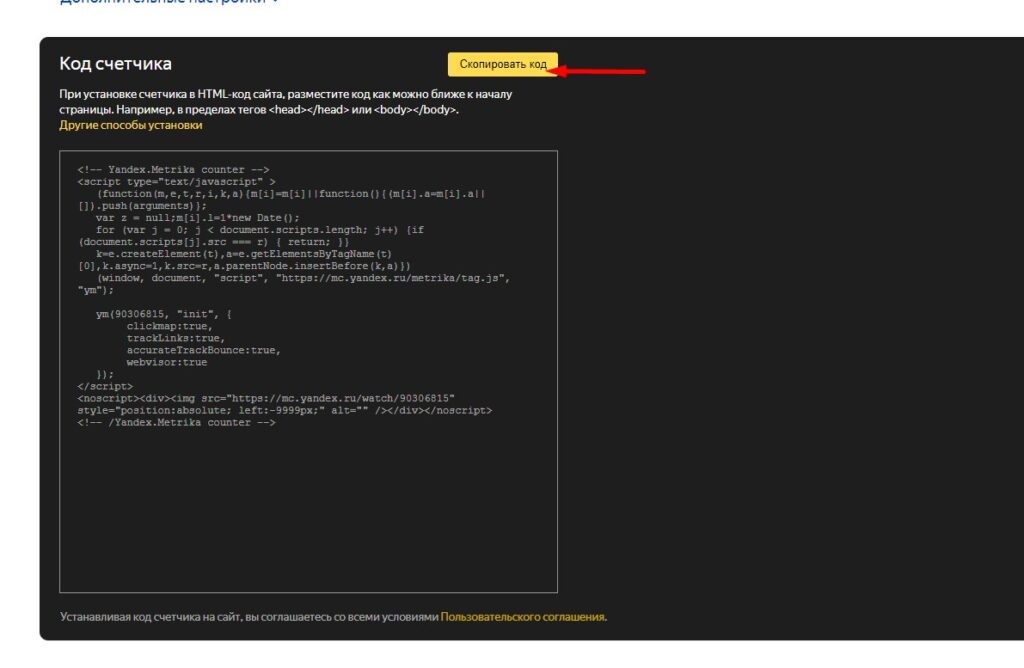Click the "<noscript>" image tag line
The width and height of the screenshot is (1024, 668).
coord(265,398)
